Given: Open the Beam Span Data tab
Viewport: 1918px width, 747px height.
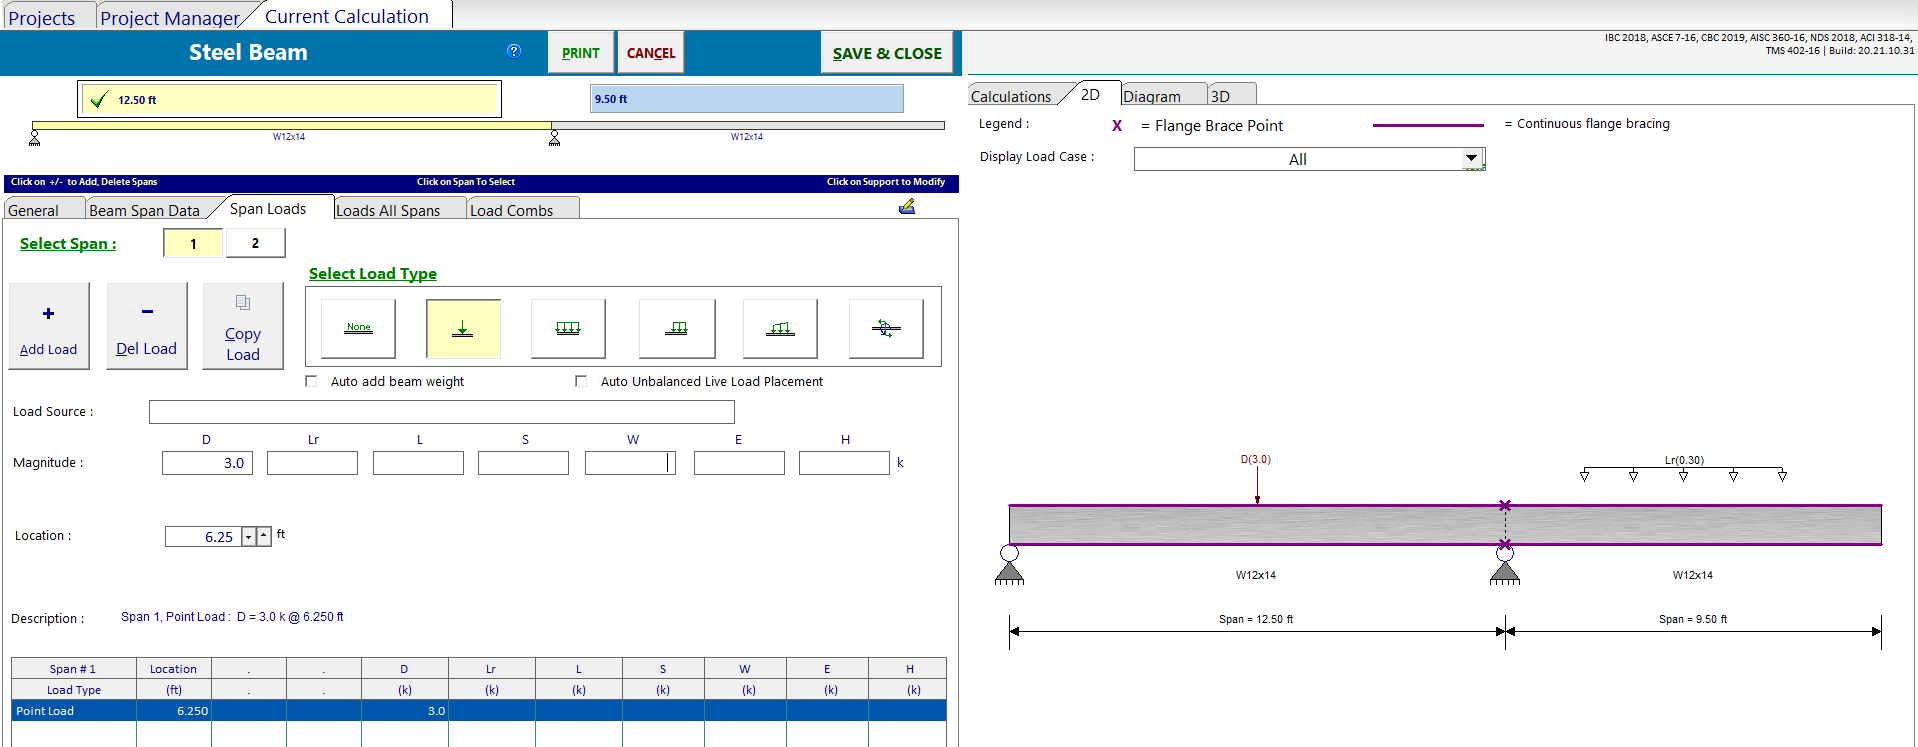Looking at the screenshot, I should click(144, 210).
